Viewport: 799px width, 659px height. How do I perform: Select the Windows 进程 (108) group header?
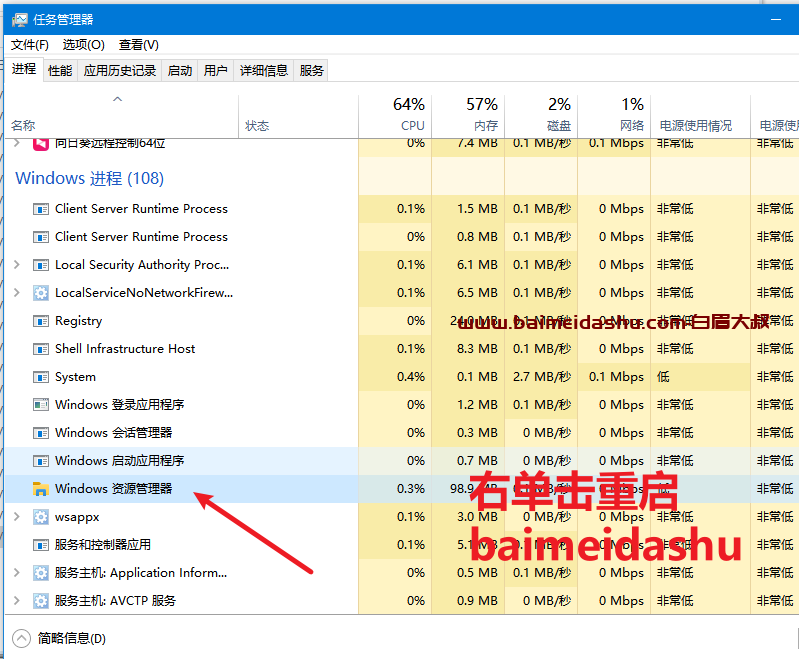coord(90,178)
